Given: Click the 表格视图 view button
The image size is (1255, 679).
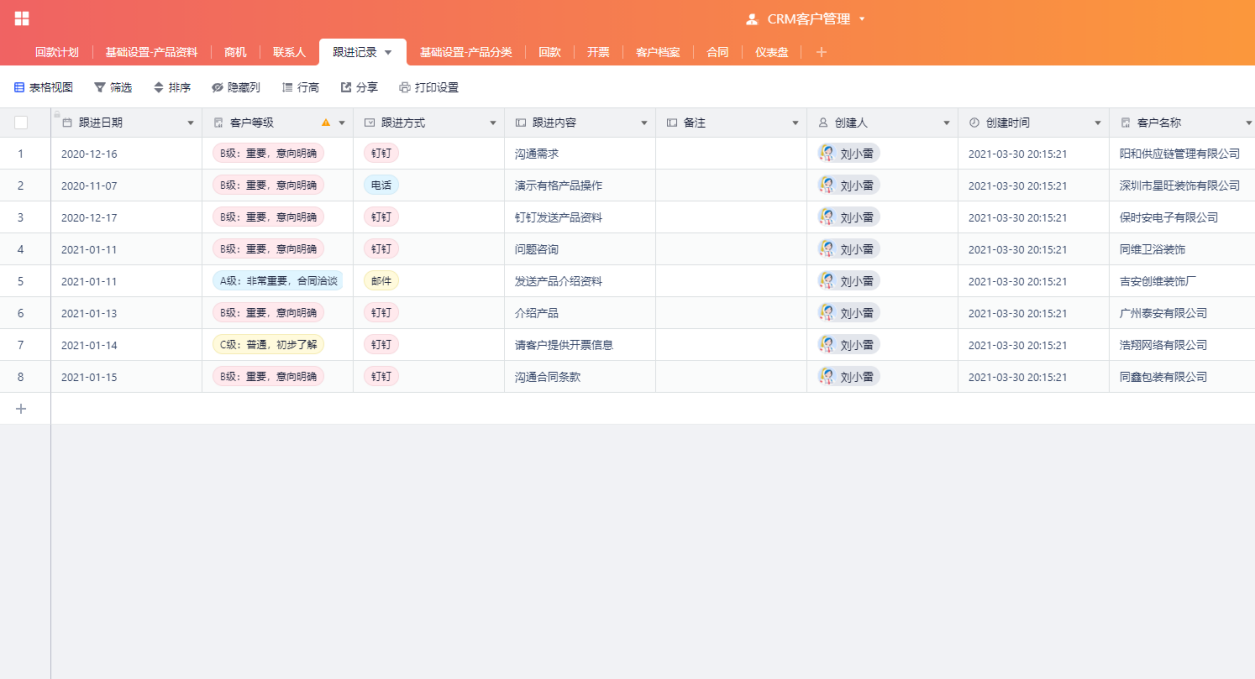Looking at the screenshot, I should [x=43, y=88].
